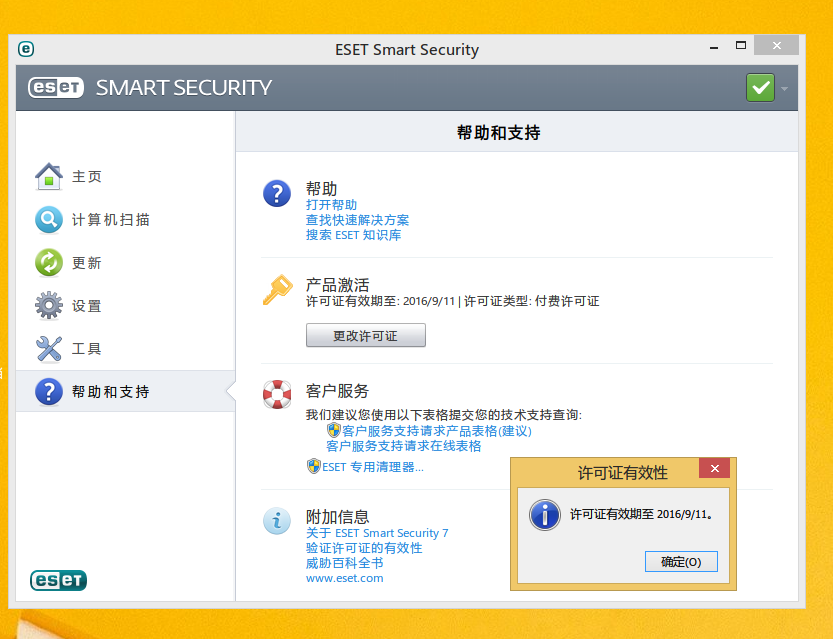Click the ESET logo at sidebar bottom

(x=58, y=580)
